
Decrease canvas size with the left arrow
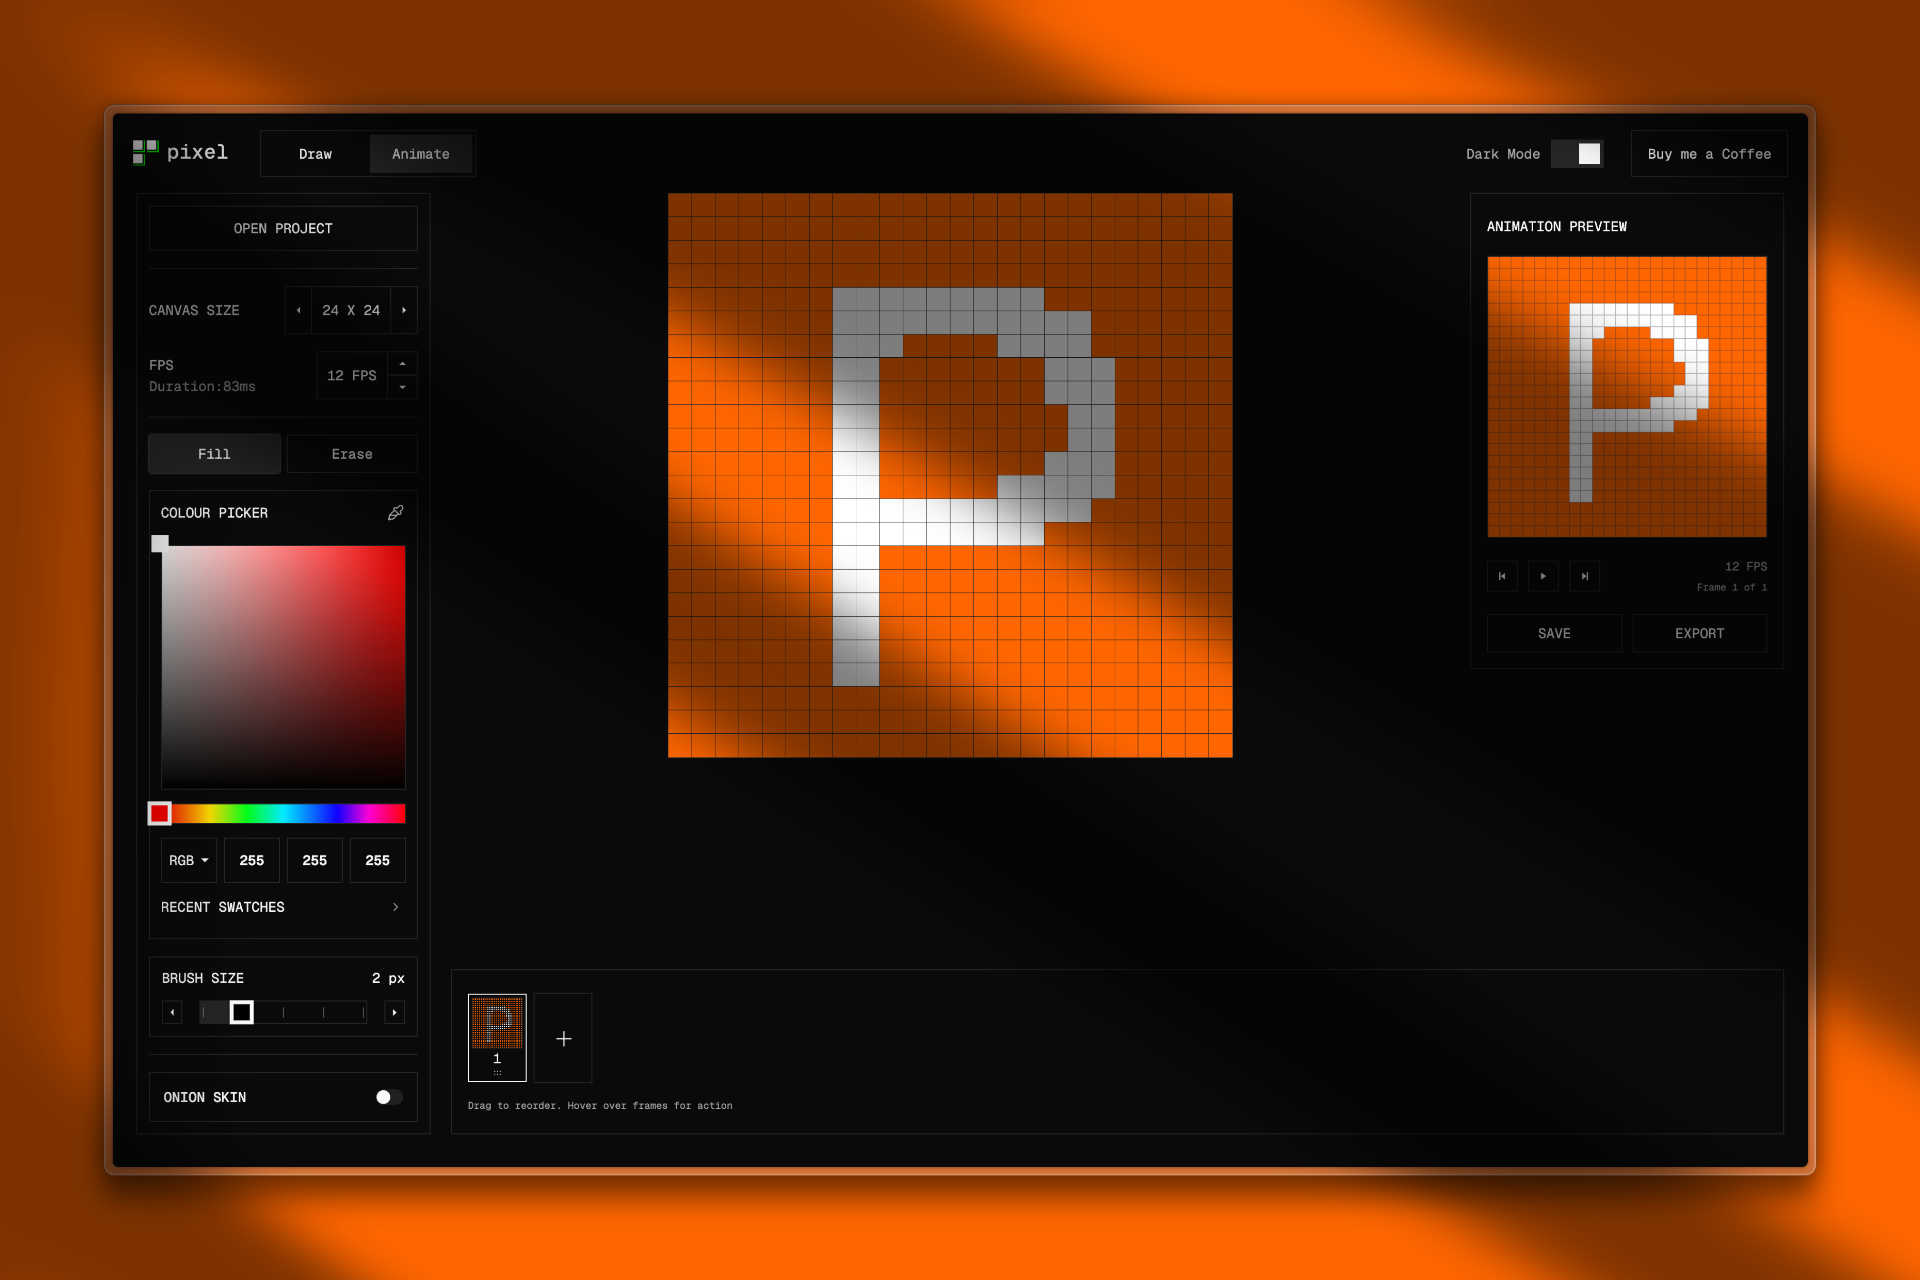pos(297,310)
